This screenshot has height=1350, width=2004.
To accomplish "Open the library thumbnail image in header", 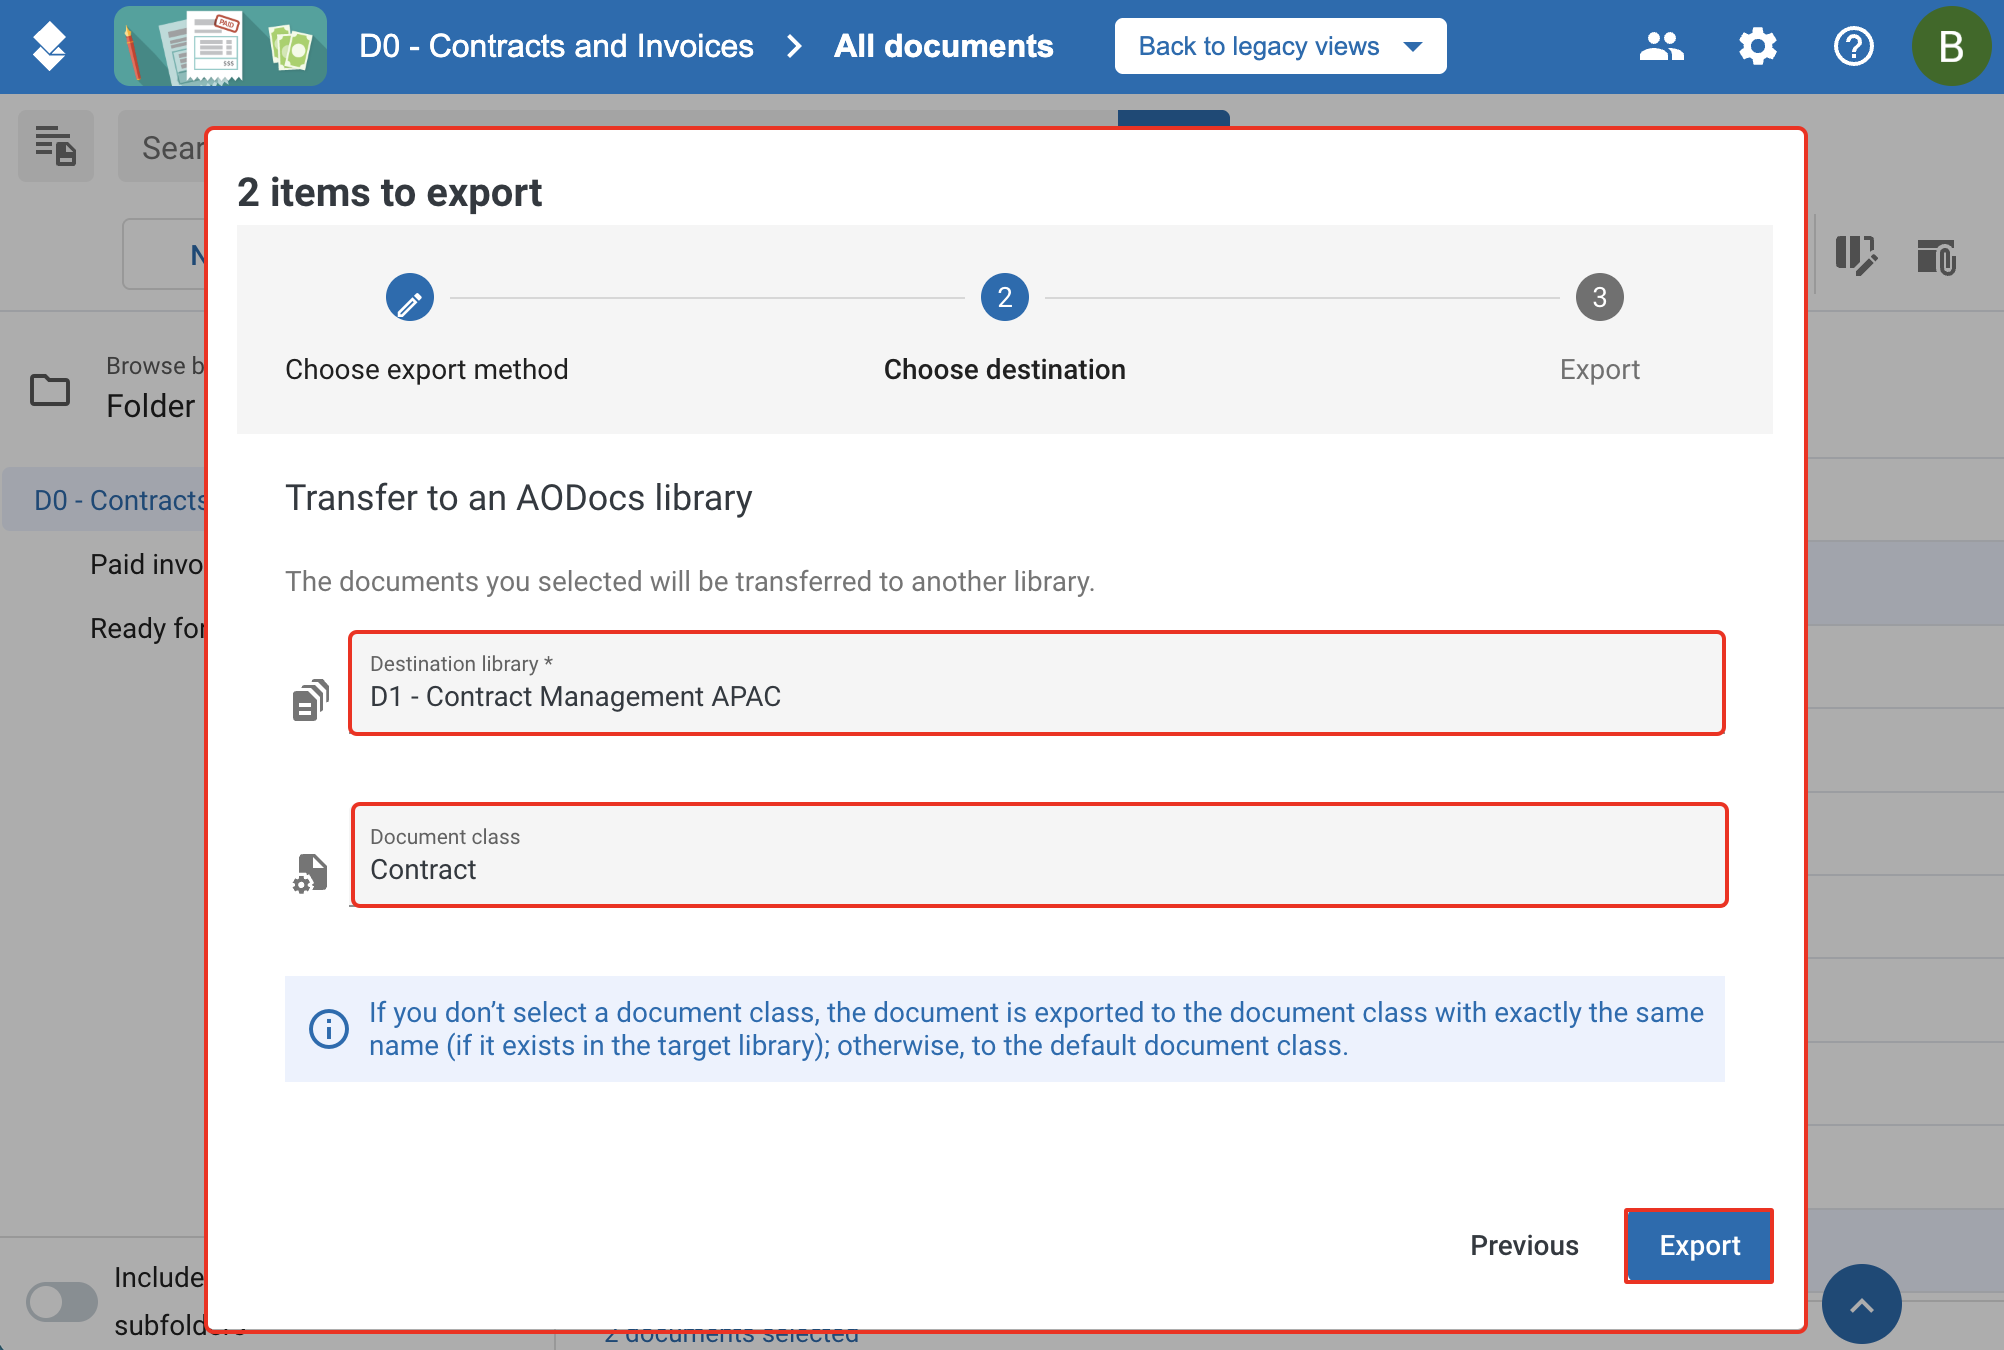I will coord(220,46).
